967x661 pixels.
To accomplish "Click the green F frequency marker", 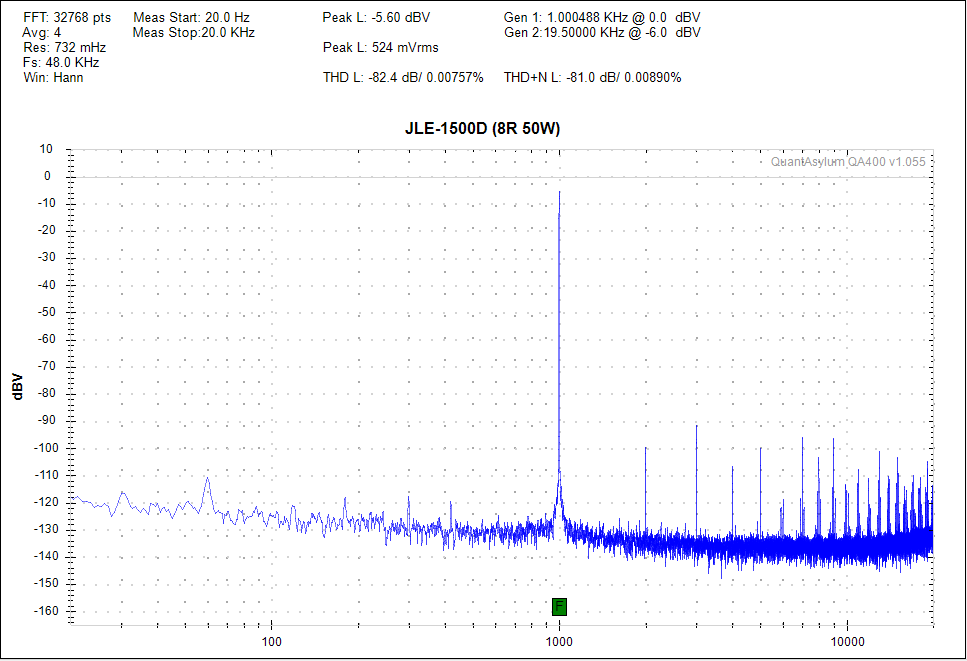I will pos(559,607).
